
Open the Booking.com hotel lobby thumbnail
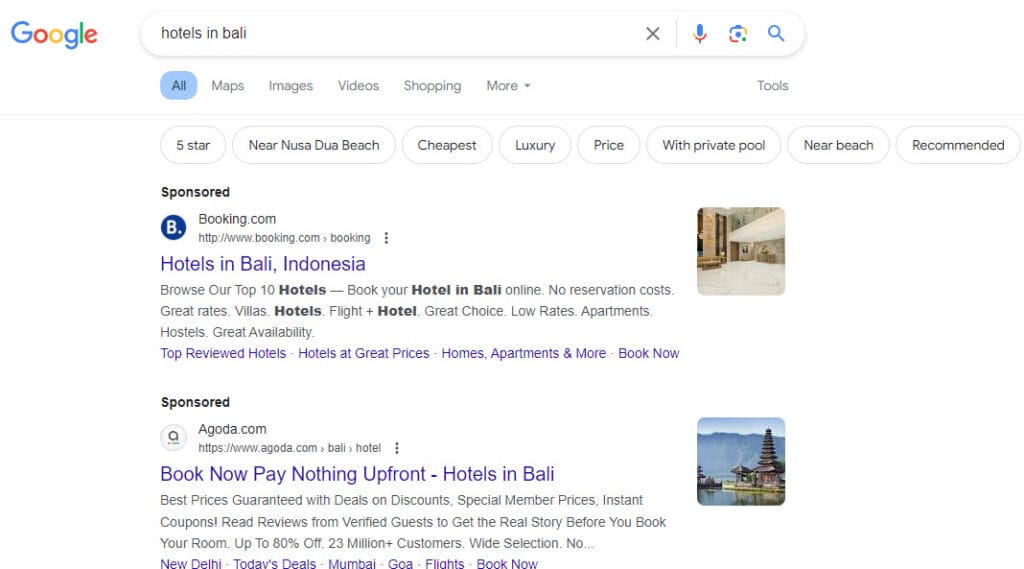click(741, 252)
